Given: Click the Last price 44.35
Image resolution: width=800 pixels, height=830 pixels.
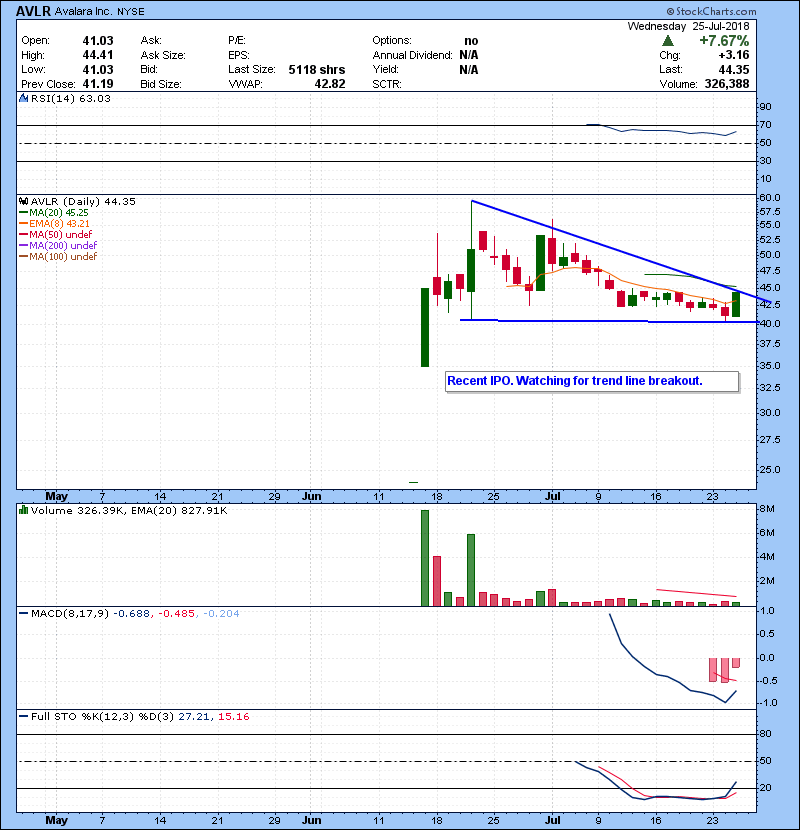Looking at the screenshot, I should pos(734,70).
